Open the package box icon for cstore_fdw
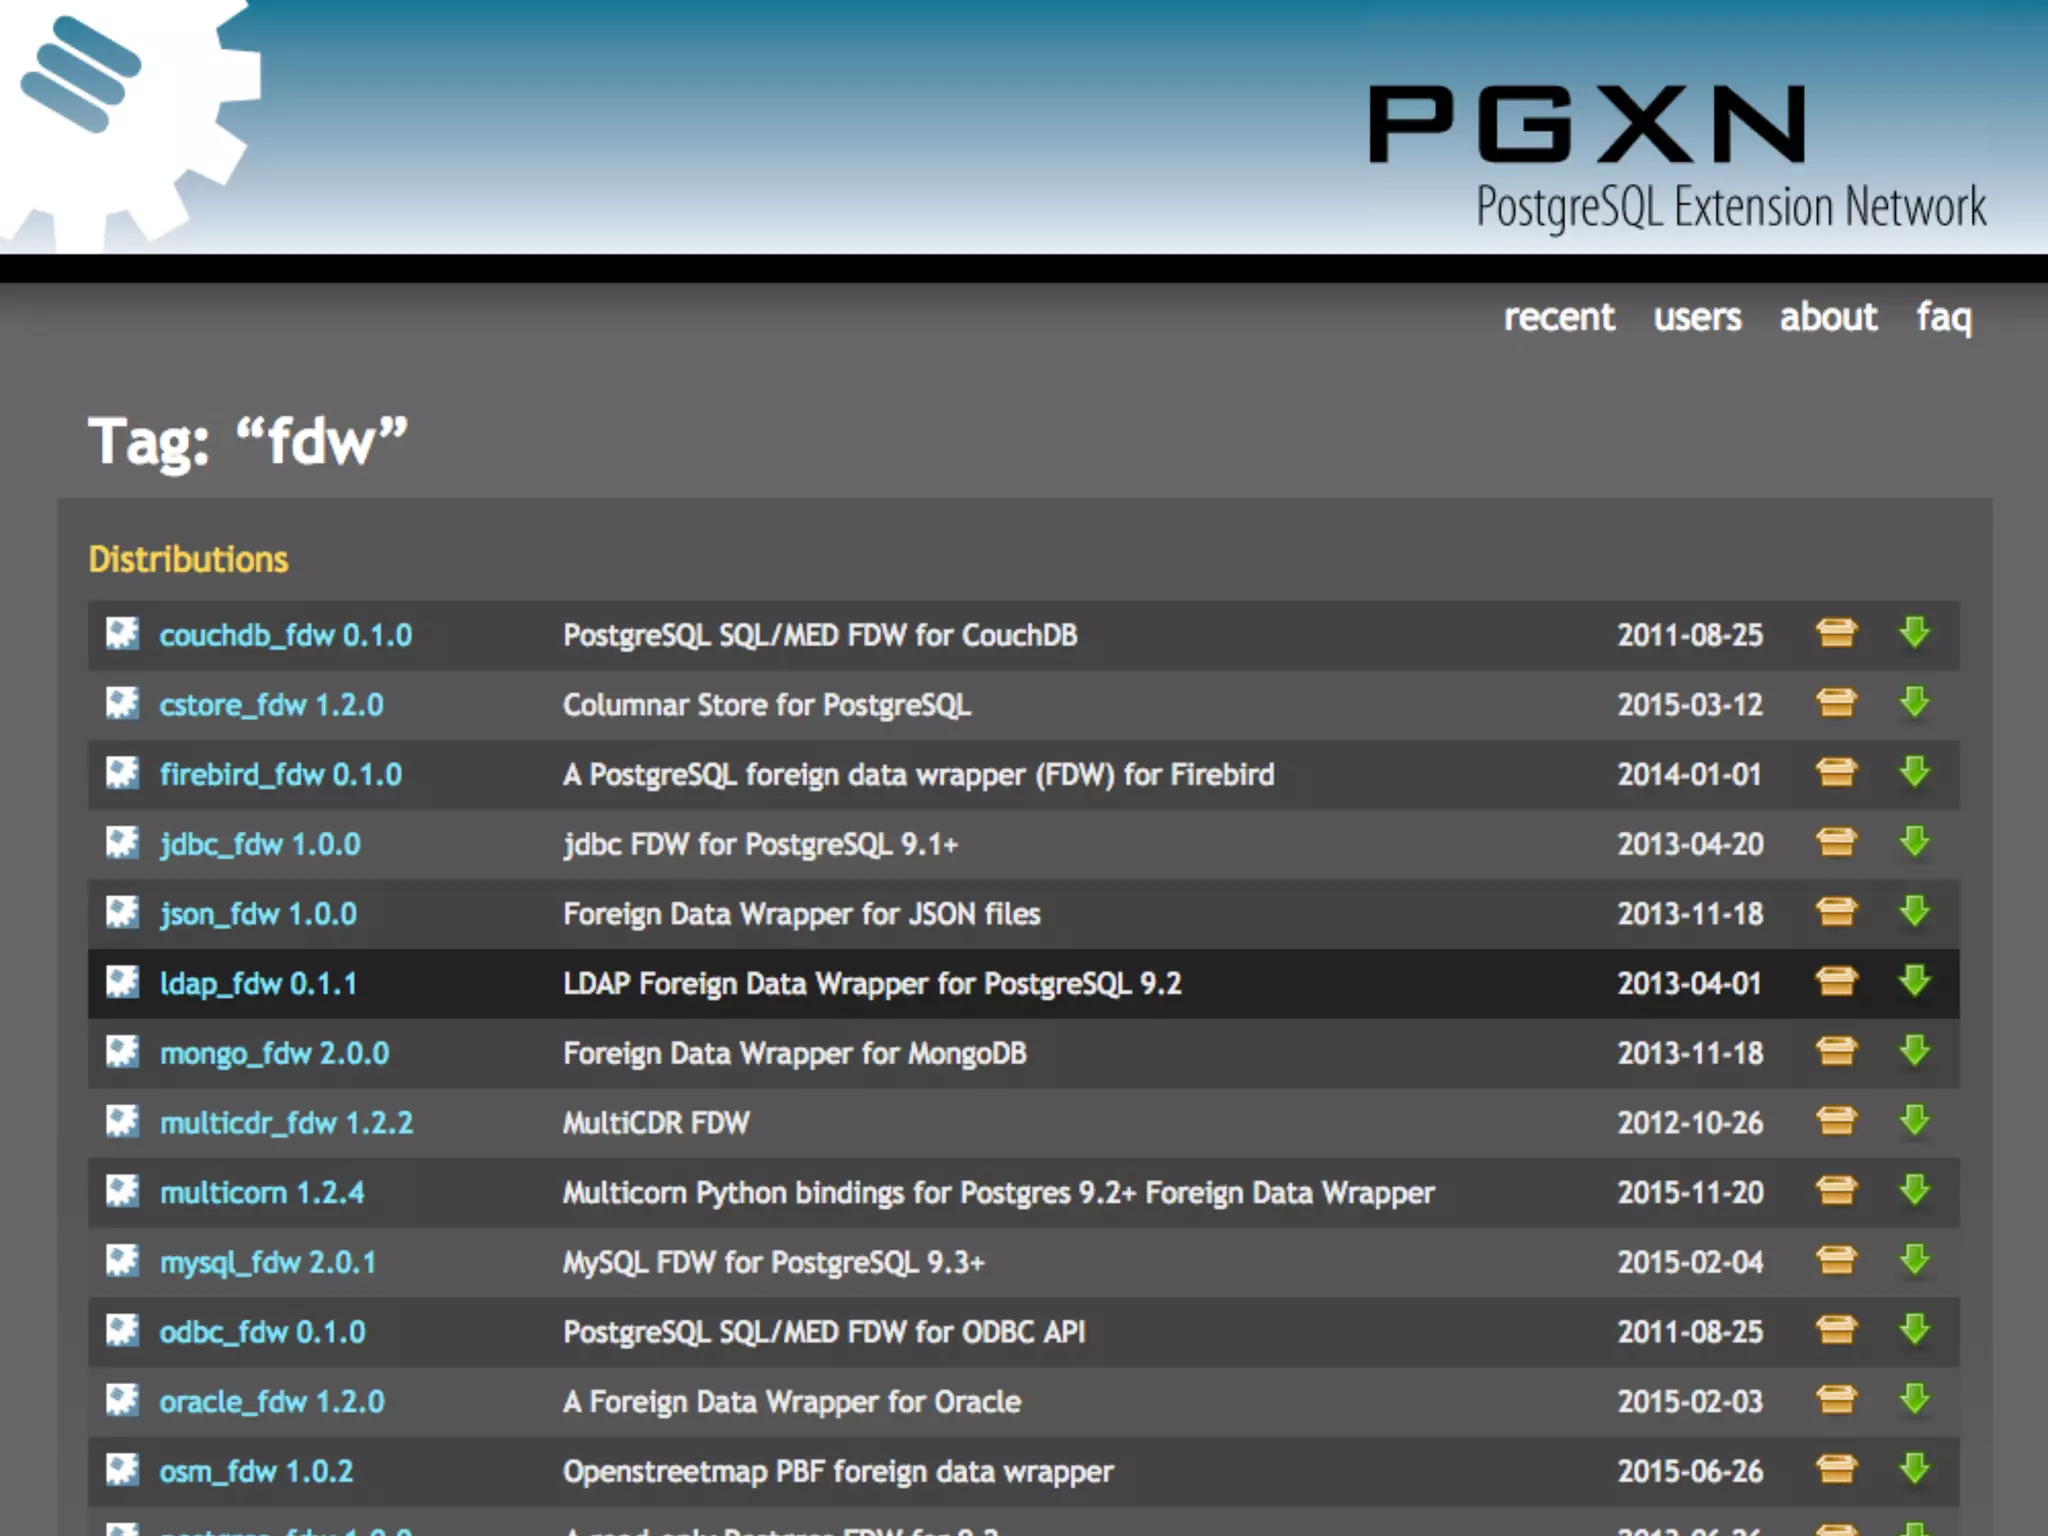This screenshot has width=2048, height=1536. click(1836, 703)
